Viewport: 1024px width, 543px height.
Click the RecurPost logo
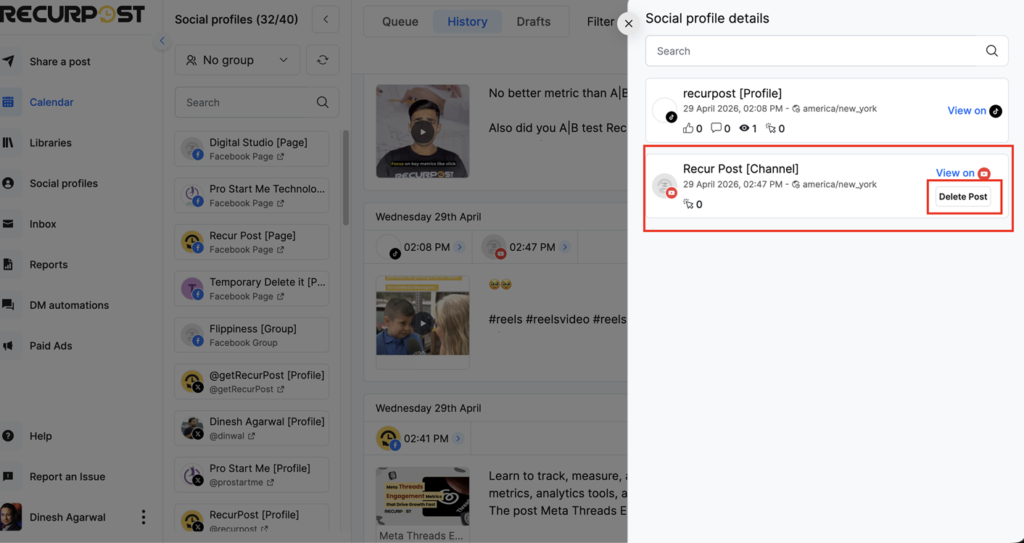point(72,14)
